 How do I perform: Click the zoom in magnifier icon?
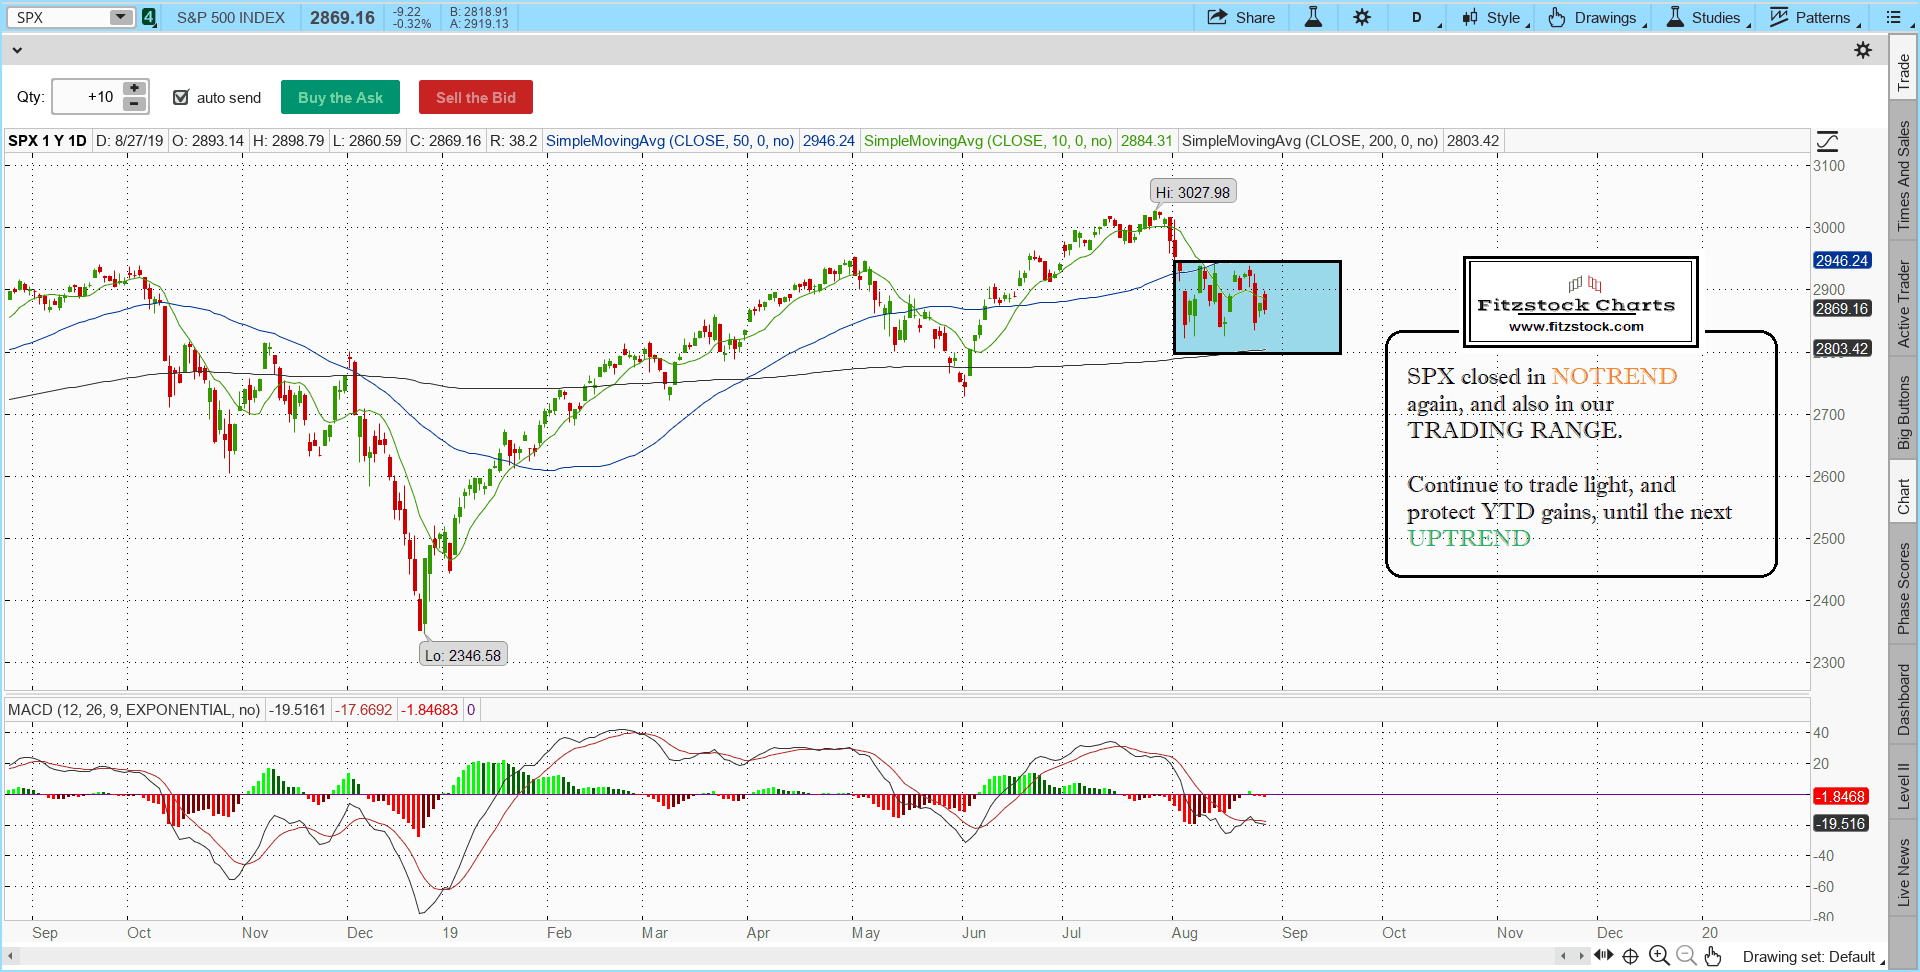click(x=1658, y=956)
